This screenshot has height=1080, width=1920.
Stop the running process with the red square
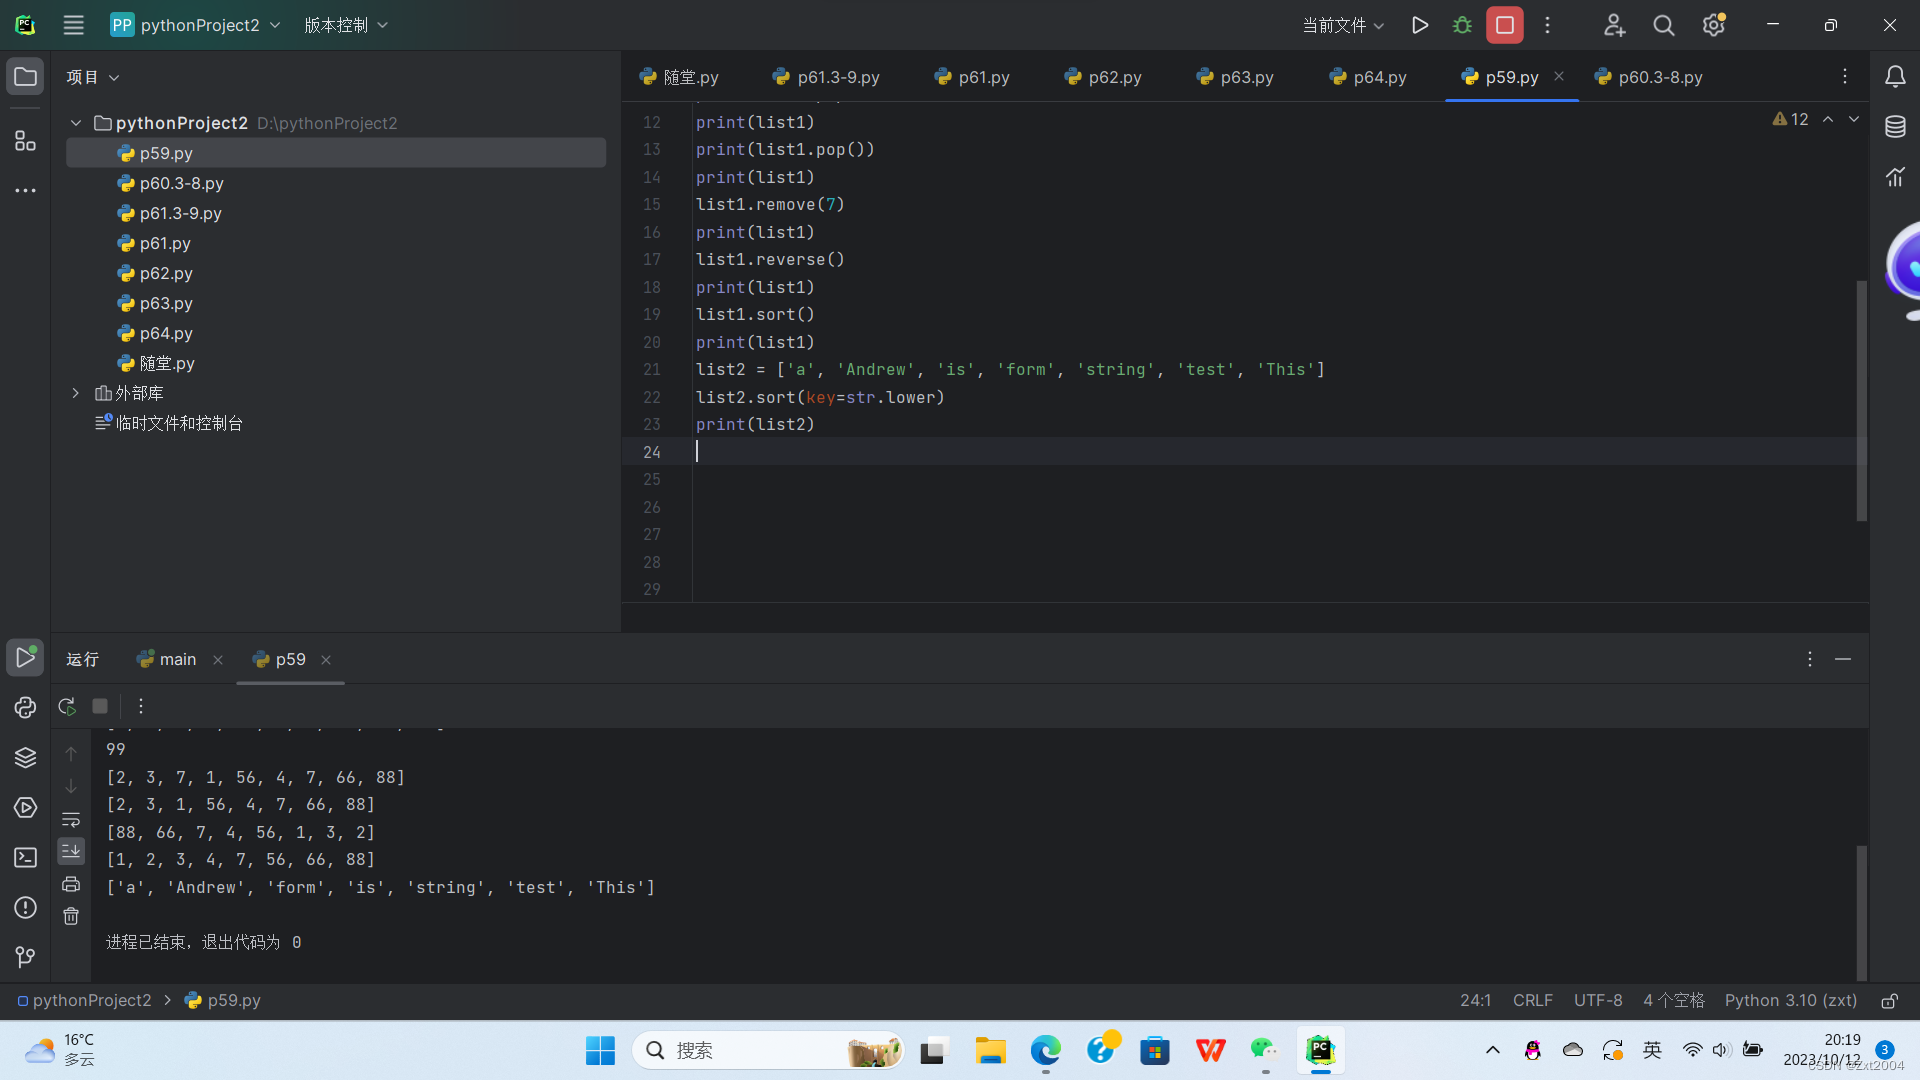click(1504, 25)
